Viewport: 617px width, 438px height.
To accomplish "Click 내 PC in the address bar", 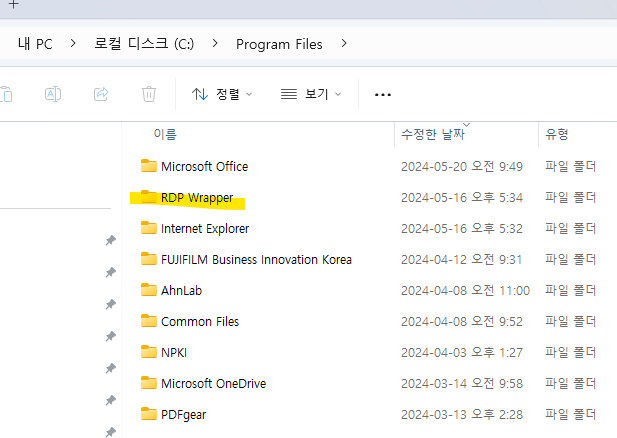I will click(x=35, y=44).
